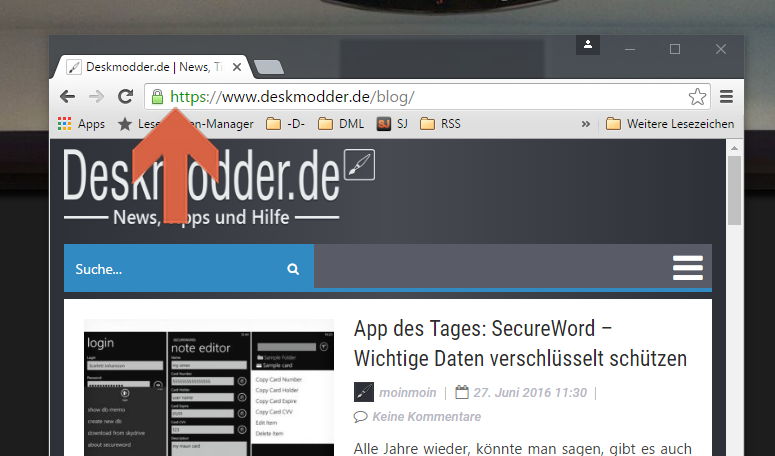The width and height of the screenshot is (775, 456).
Task: Open the green padlock site info
Action: coord(157,96)
